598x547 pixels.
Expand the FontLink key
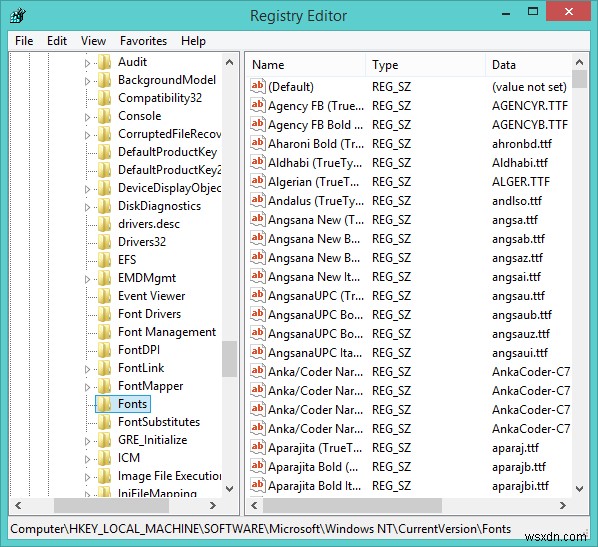click(87, 369)
